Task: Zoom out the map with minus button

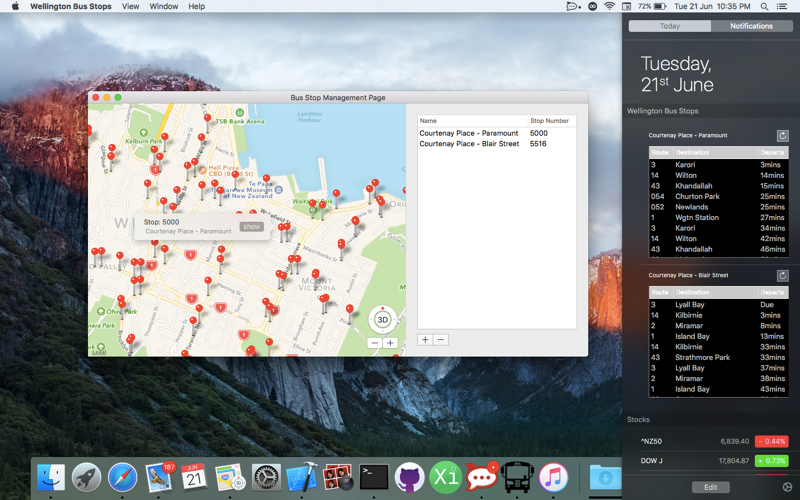Action: click(x=374, y=343)
